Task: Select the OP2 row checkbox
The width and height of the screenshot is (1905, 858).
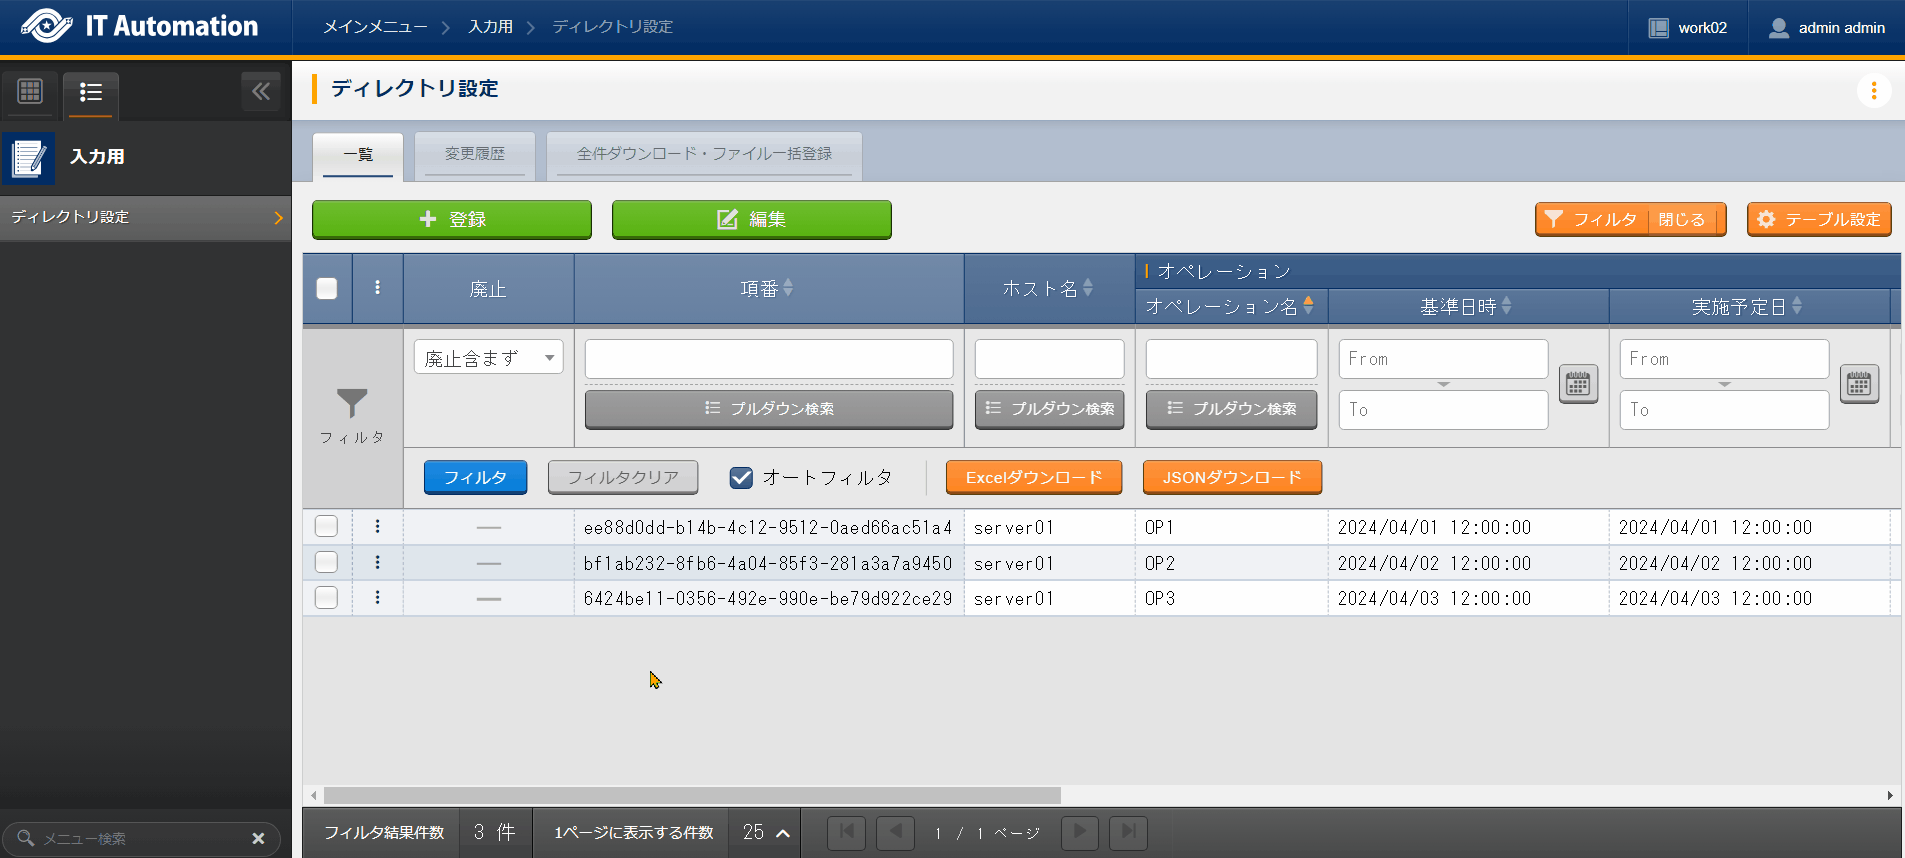Action: click(x=327, y=563)
